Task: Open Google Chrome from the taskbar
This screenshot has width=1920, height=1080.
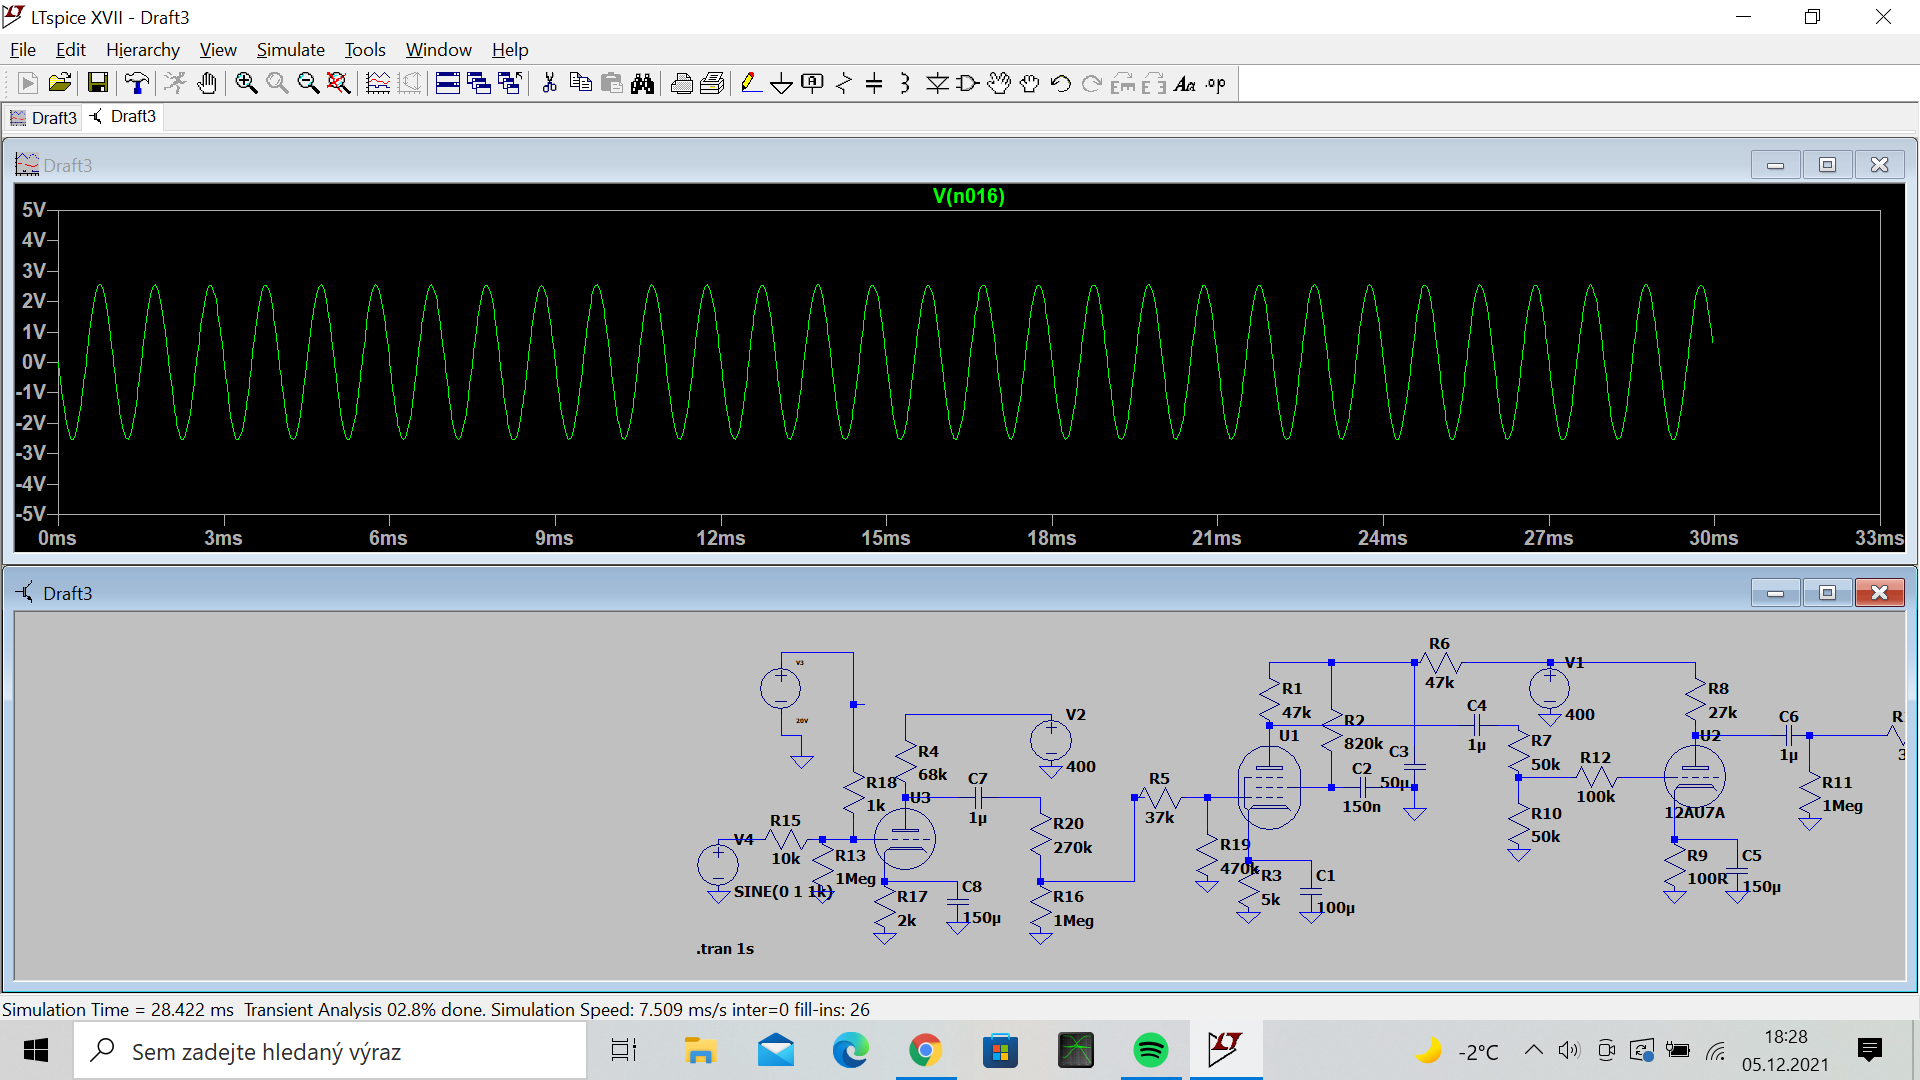Action: click(925, 1050)
